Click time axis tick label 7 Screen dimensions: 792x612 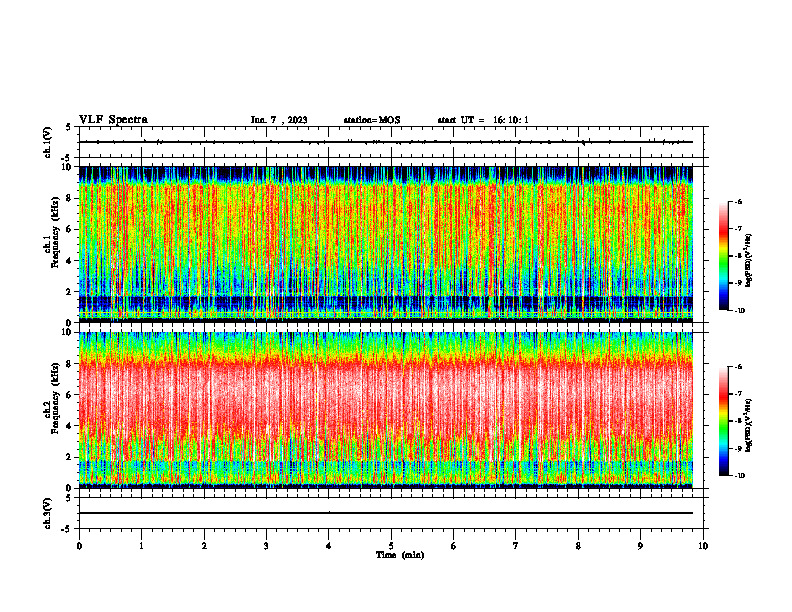click(x=516, y=546)
